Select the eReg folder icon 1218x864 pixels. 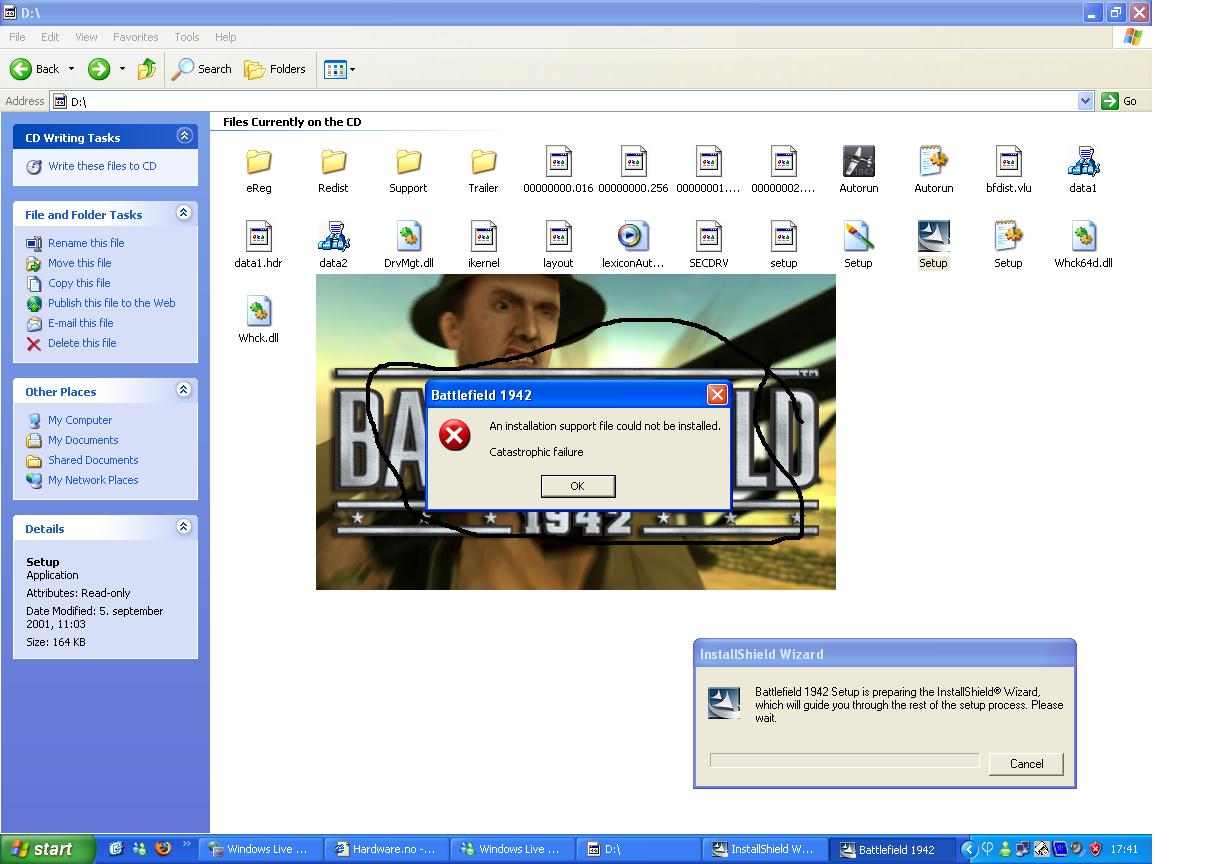click(258, 161)
